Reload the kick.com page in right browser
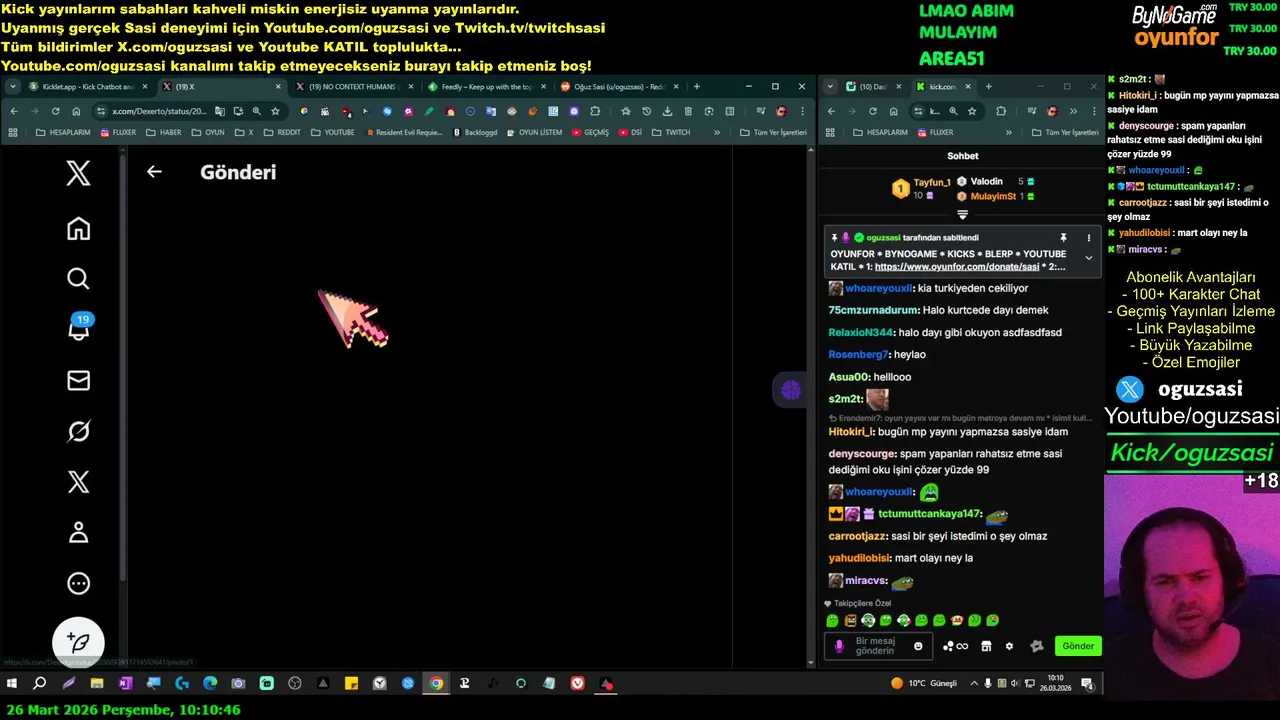Screen dimensions: 1280x720 [x=872, y=111]
